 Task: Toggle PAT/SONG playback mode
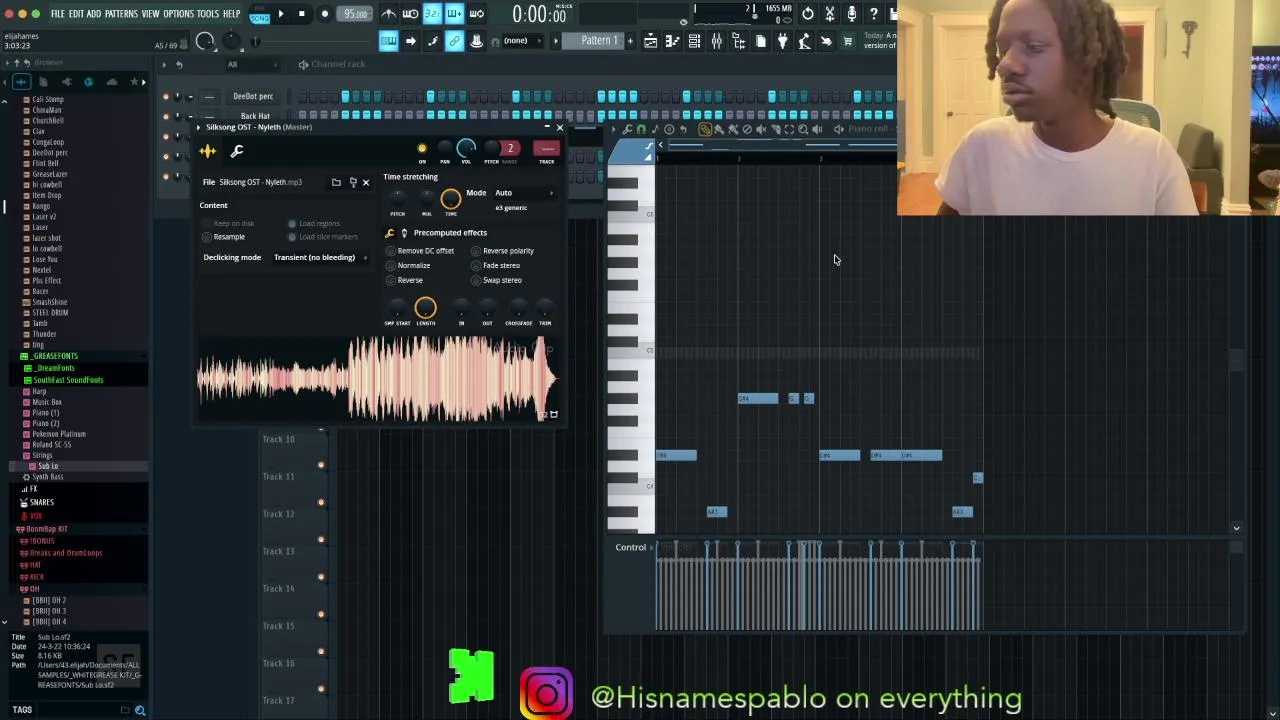(x=260, y=14)
